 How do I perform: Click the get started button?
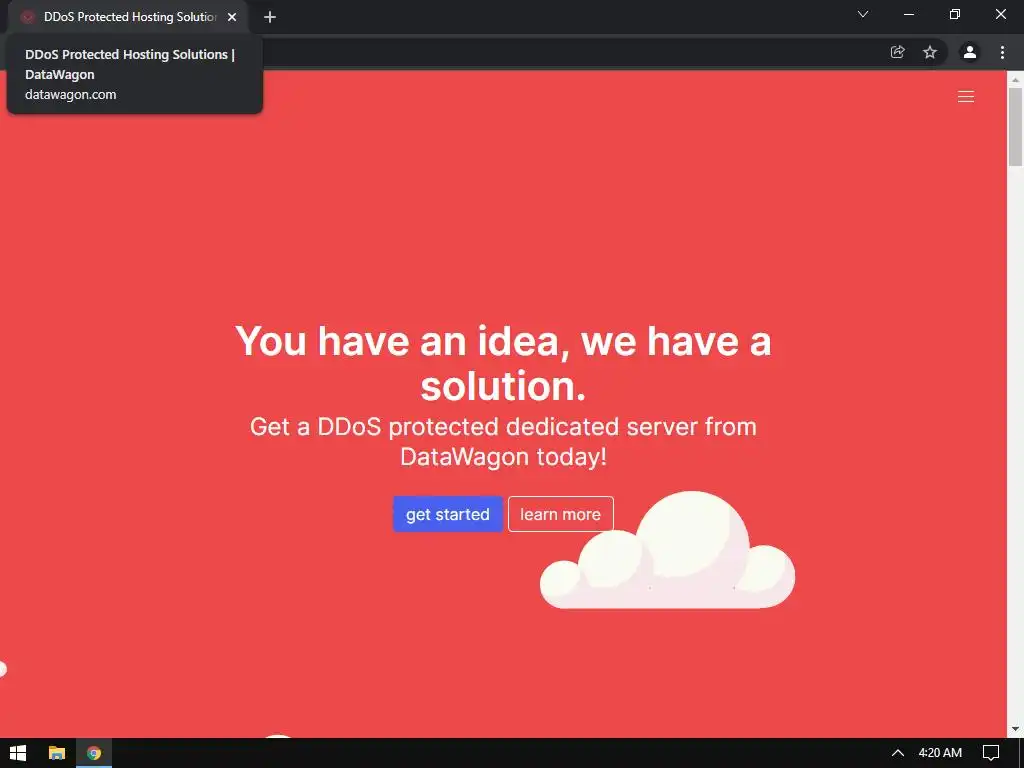(x=447, y=514)
